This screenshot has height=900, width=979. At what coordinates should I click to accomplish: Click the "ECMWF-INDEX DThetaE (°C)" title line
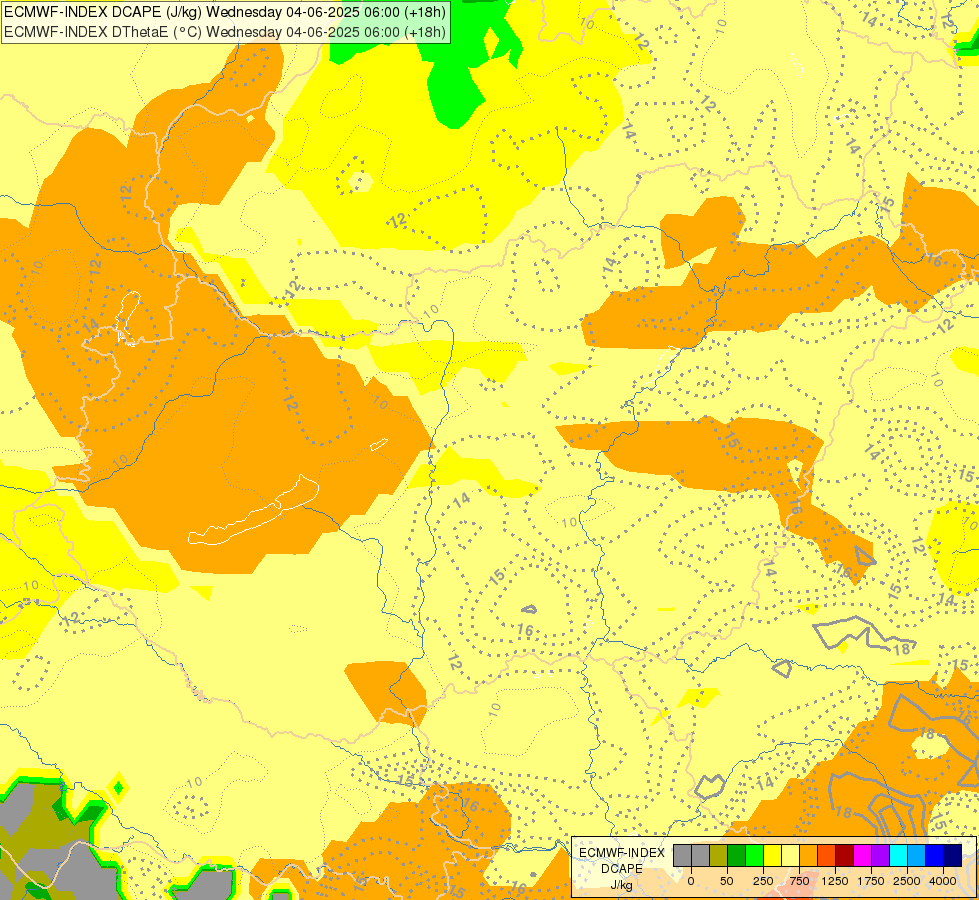[225, 31]
